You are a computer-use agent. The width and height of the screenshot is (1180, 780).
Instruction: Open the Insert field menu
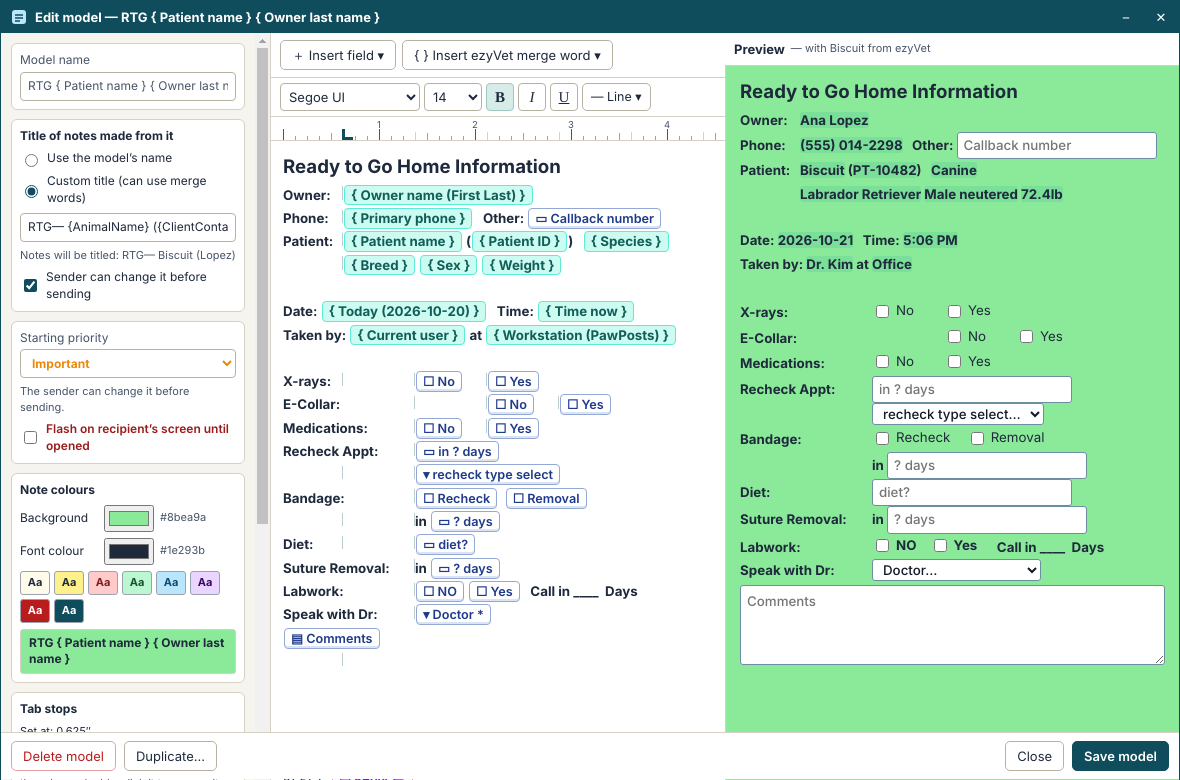tap(338, 56)
